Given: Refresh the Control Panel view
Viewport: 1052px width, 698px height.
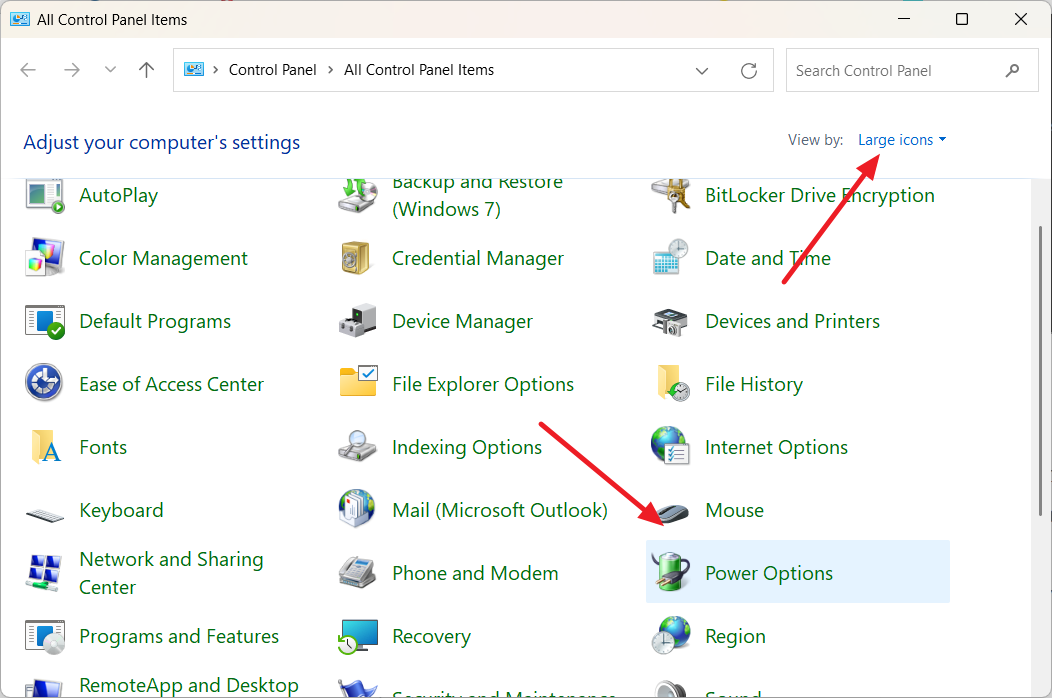Looking at the screenshot, I should (x=749, y=70).
